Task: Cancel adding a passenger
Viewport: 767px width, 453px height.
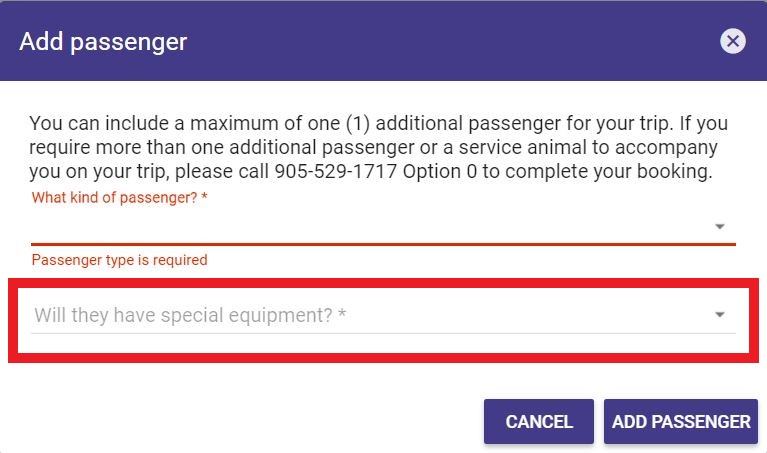Action: [539, 422]
